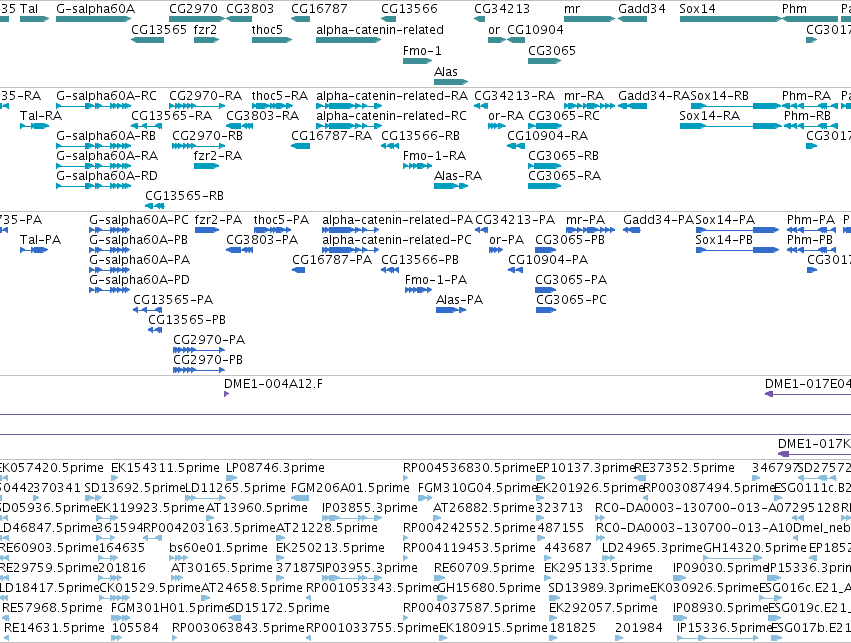The height and width of the screenshot is (643, 851).
Task: Click the Gadd34 gene label
Action: (642, 9)
